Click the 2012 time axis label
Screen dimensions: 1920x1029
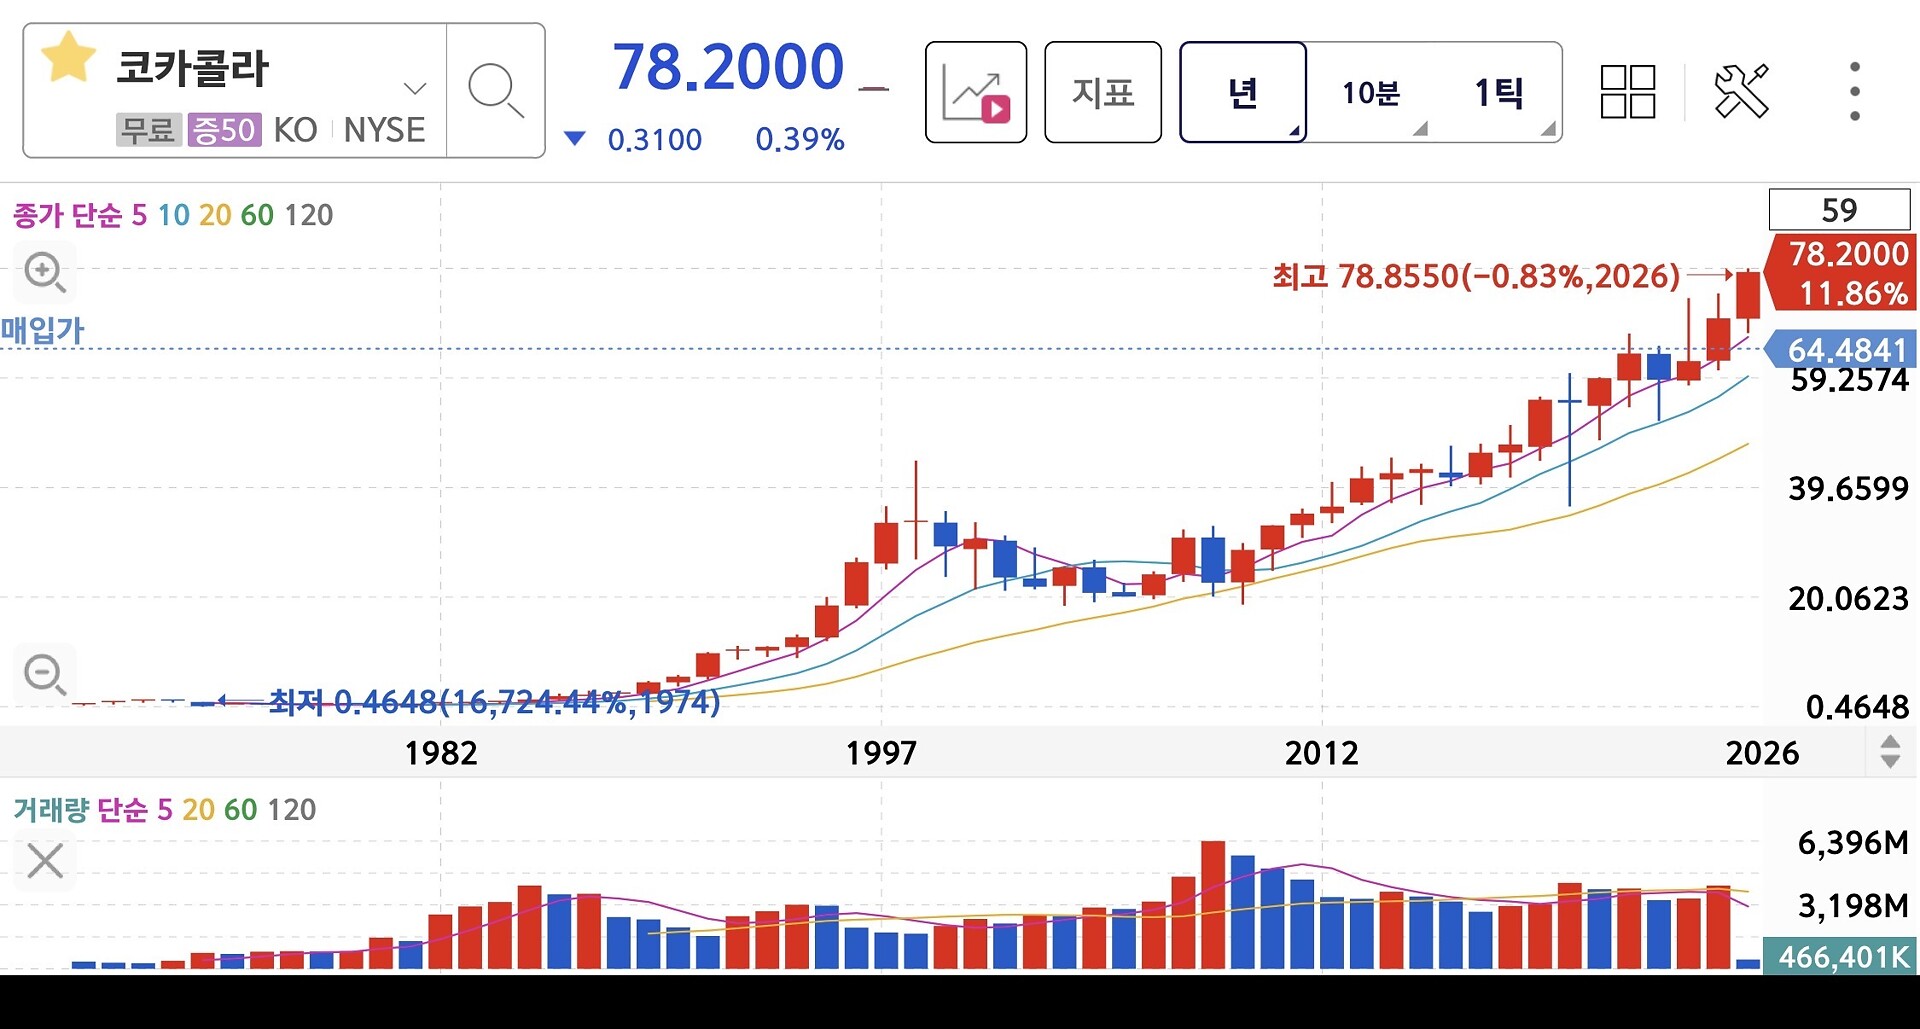pos(1322,753)
